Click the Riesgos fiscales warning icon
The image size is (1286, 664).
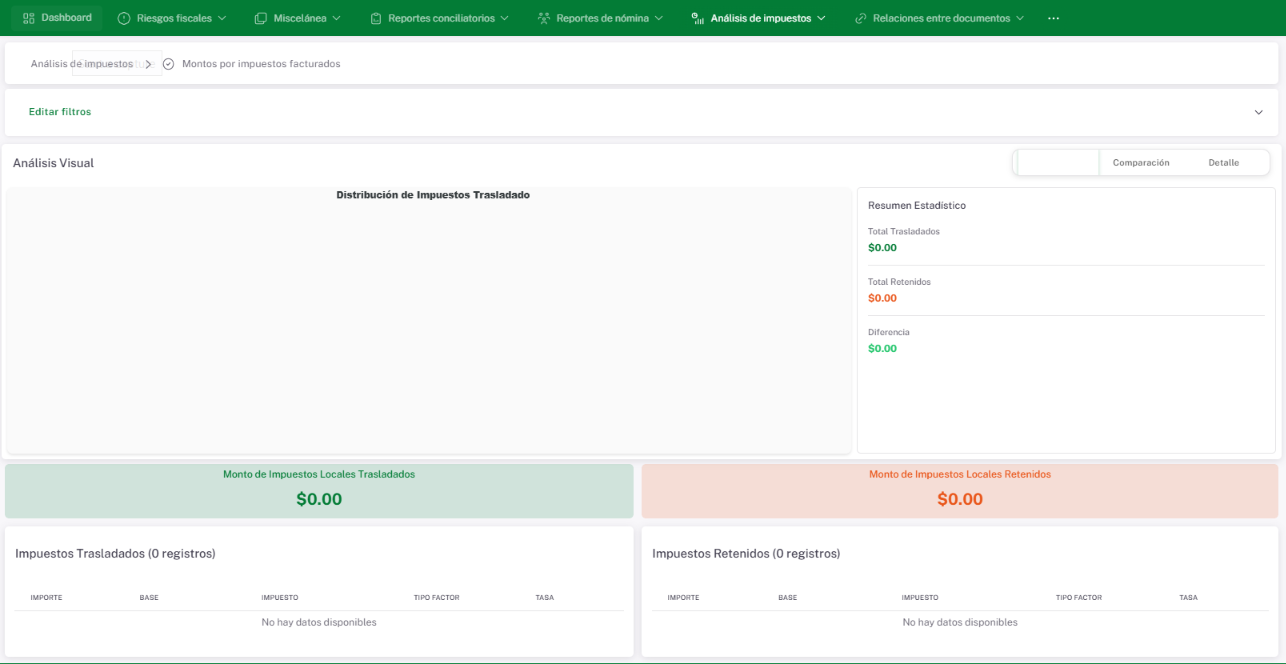[124, 18]
